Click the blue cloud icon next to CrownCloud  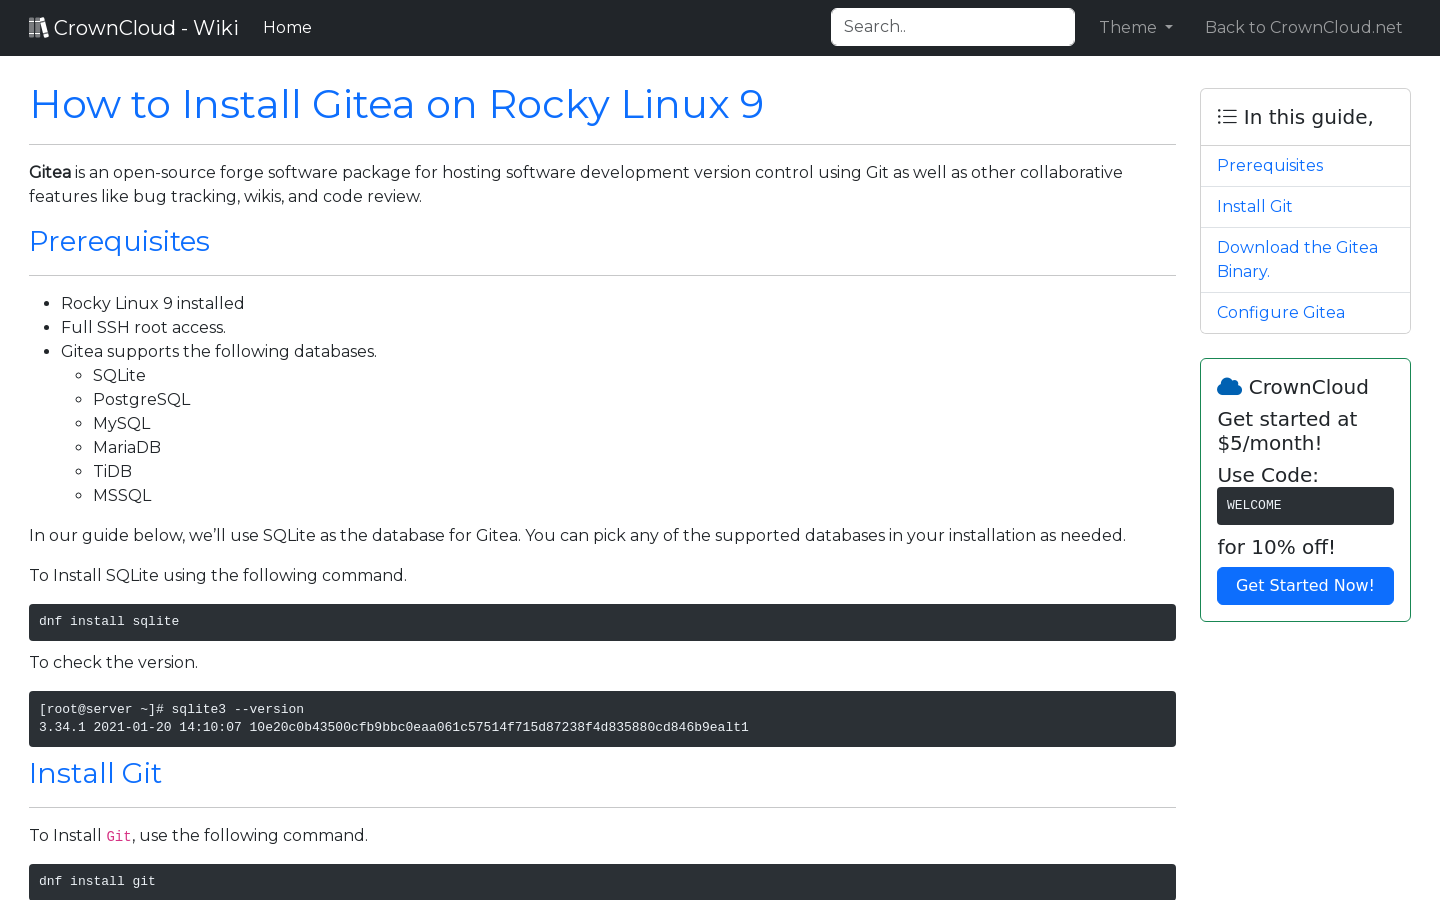coord(1229,386)
